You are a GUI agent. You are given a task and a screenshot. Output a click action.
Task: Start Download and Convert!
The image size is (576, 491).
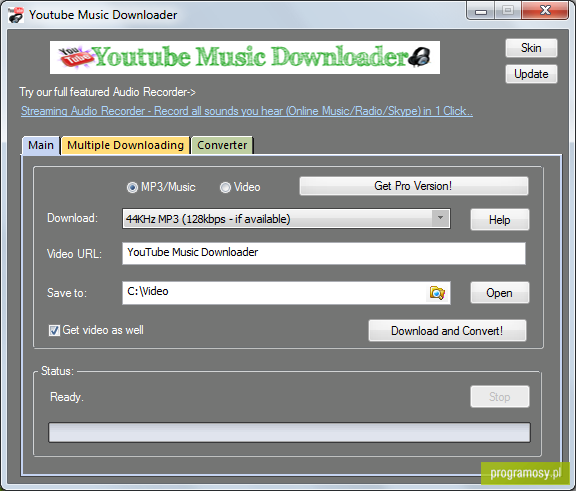447,331
